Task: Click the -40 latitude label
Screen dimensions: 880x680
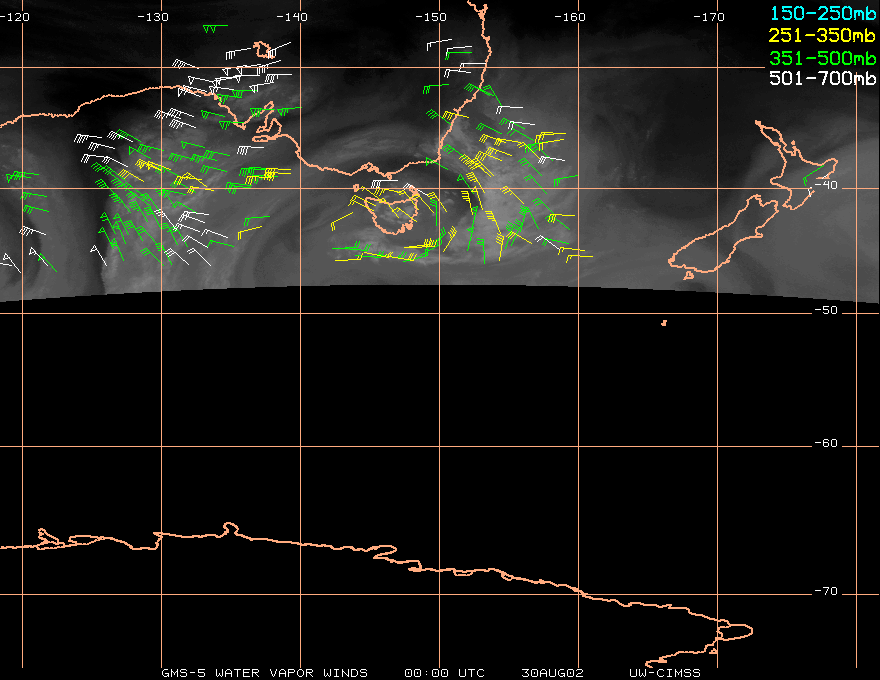Action: click(x=826, y=185)
